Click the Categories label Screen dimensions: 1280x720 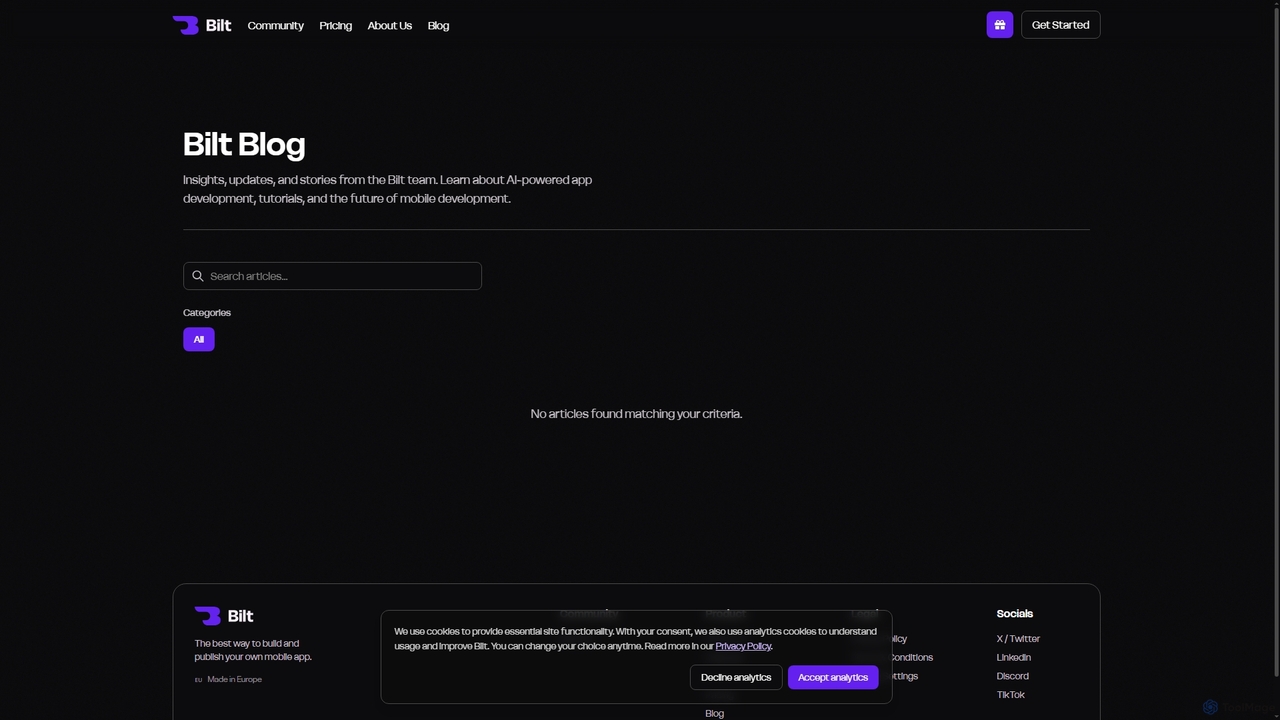point(207,313)
